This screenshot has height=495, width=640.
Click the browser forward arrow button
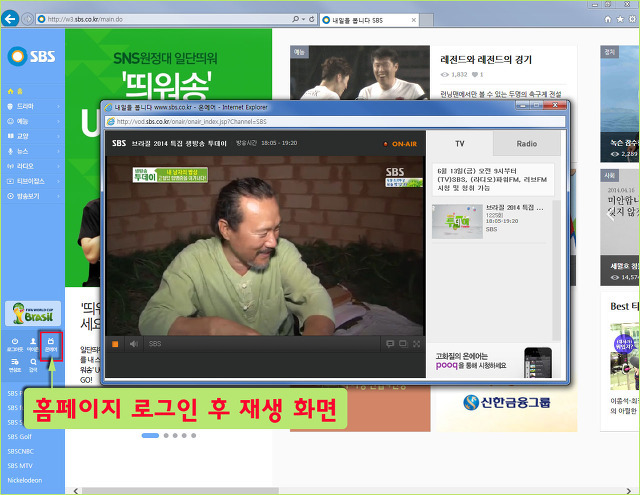27,19
